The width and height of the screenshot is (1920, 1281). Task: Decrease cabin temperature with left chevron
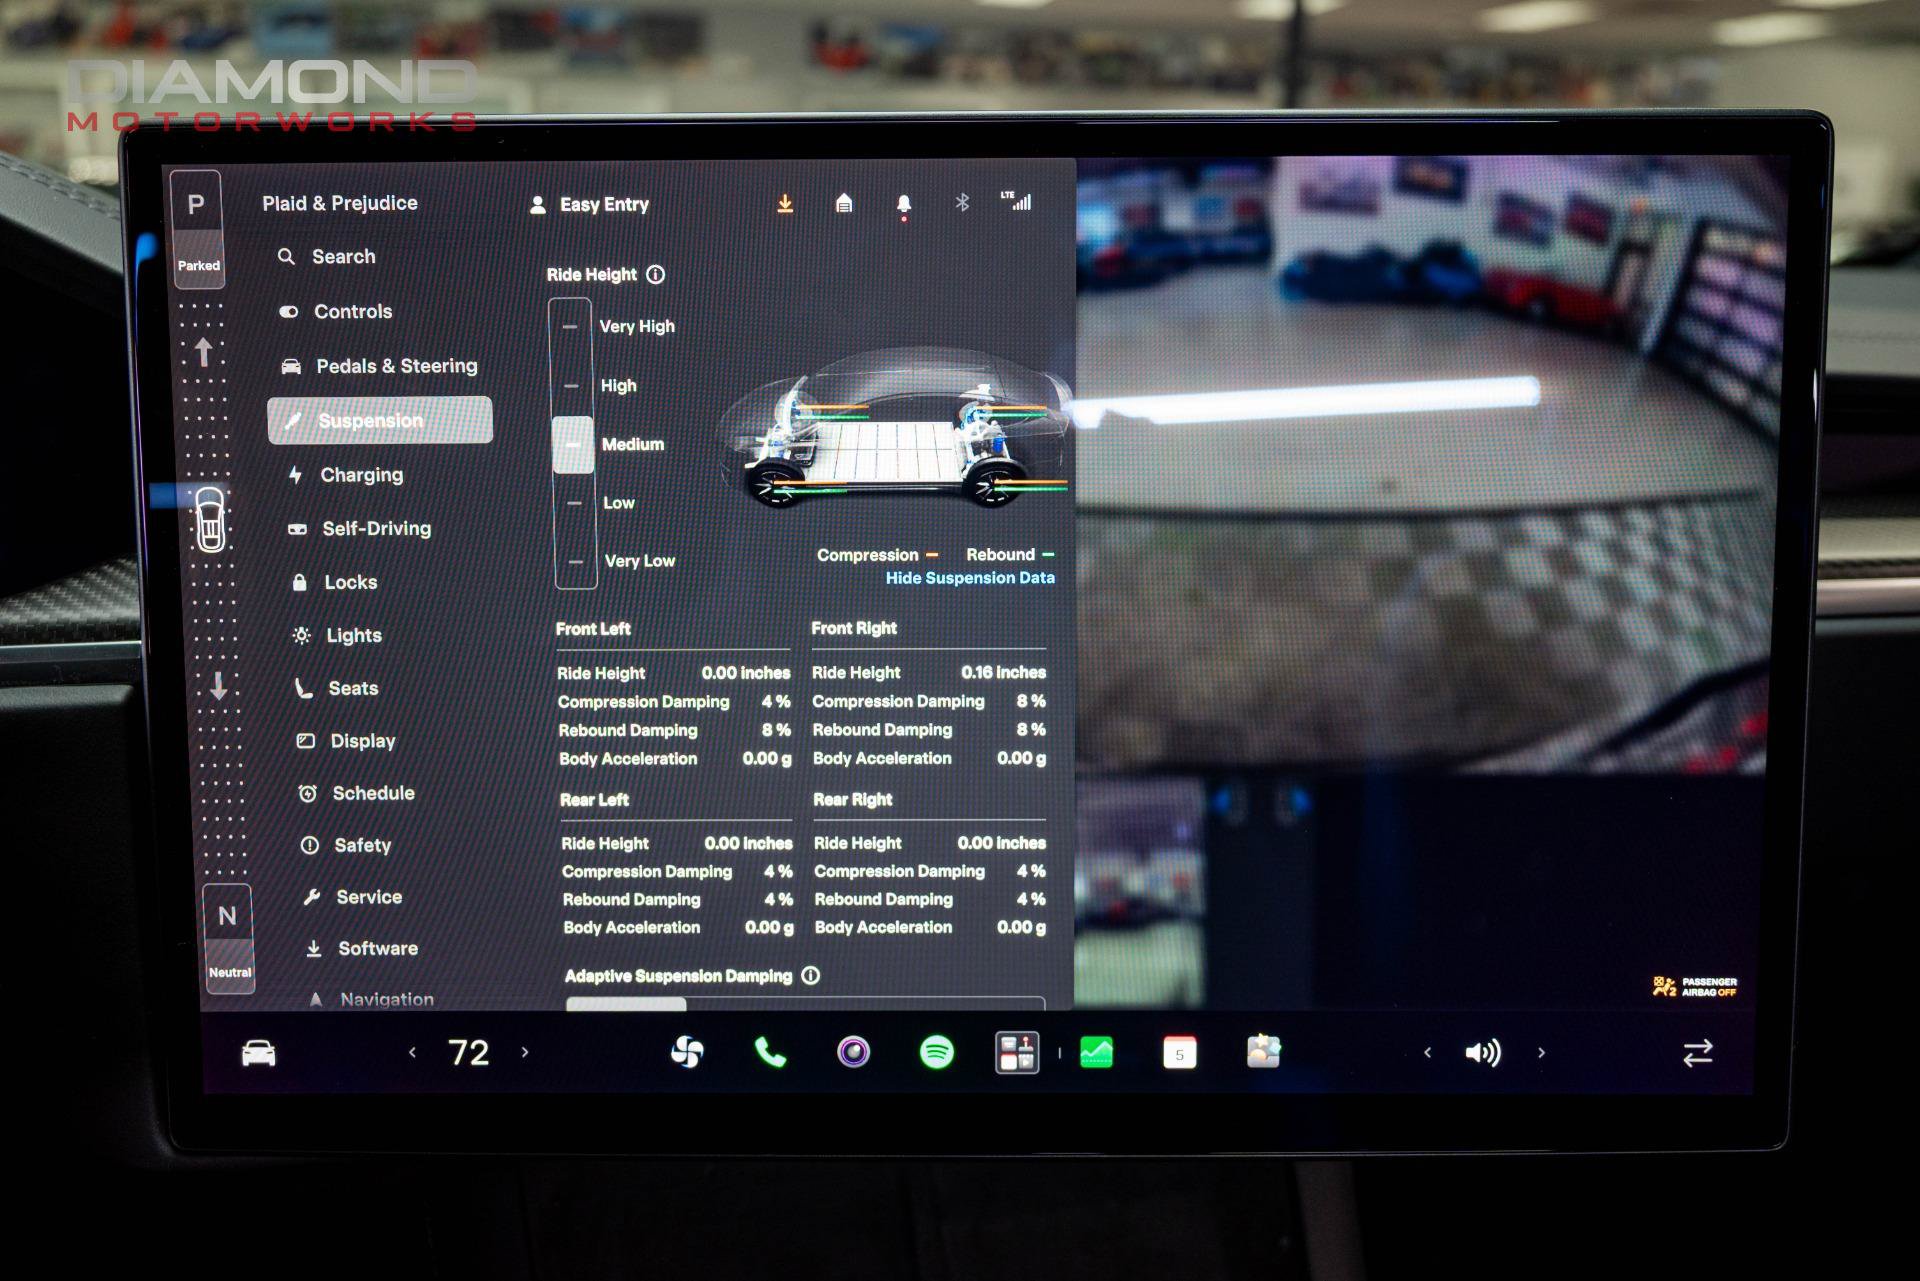pyautogui.click(x=412, y=1052)
